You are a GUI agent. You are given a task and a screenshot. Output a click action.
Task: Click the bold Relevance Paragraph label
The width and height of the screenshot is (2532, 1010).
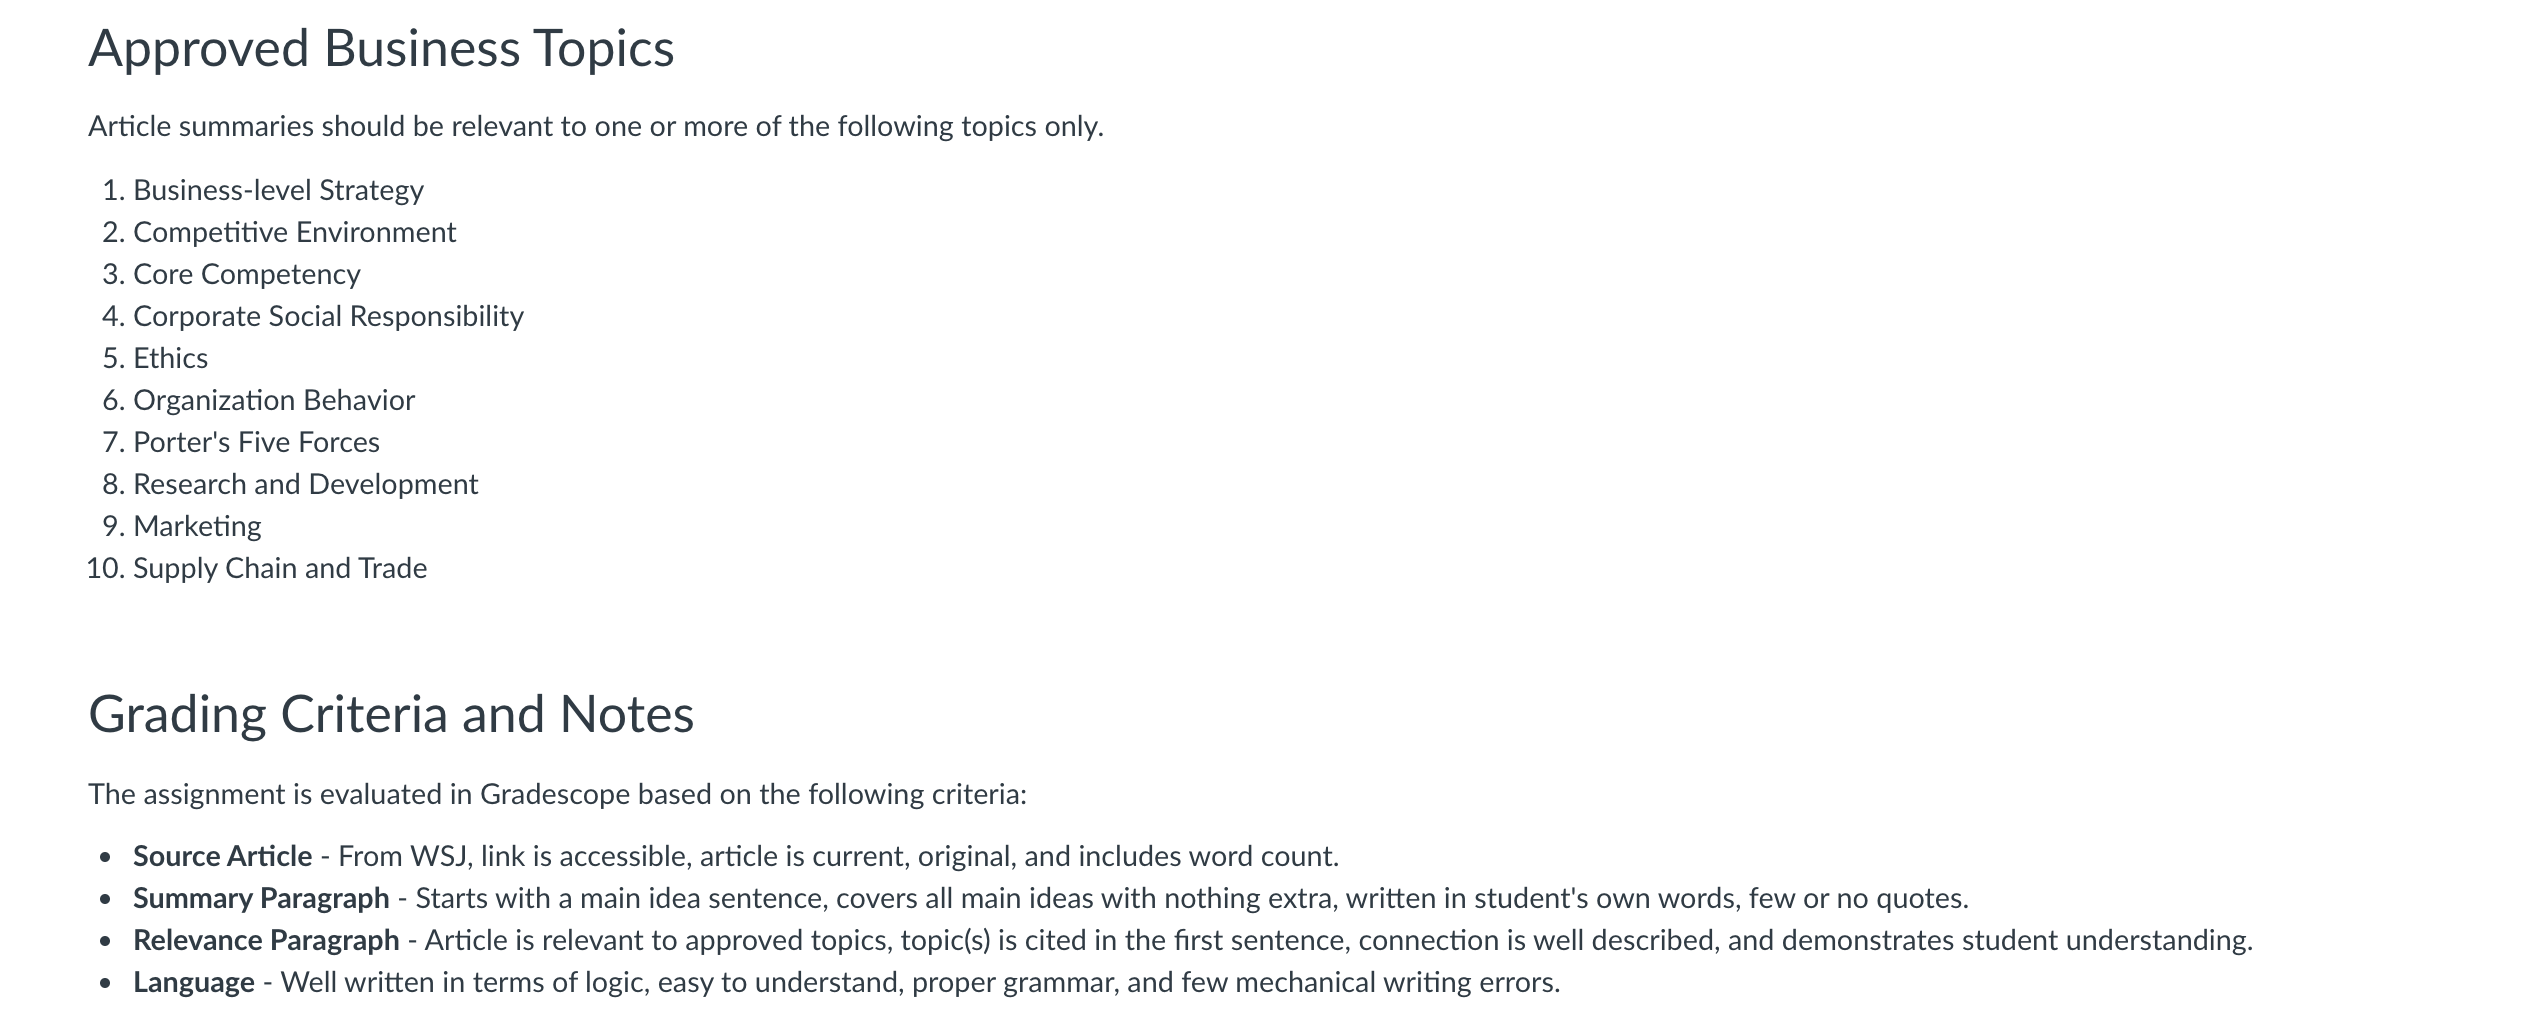[x=266, y=940]
